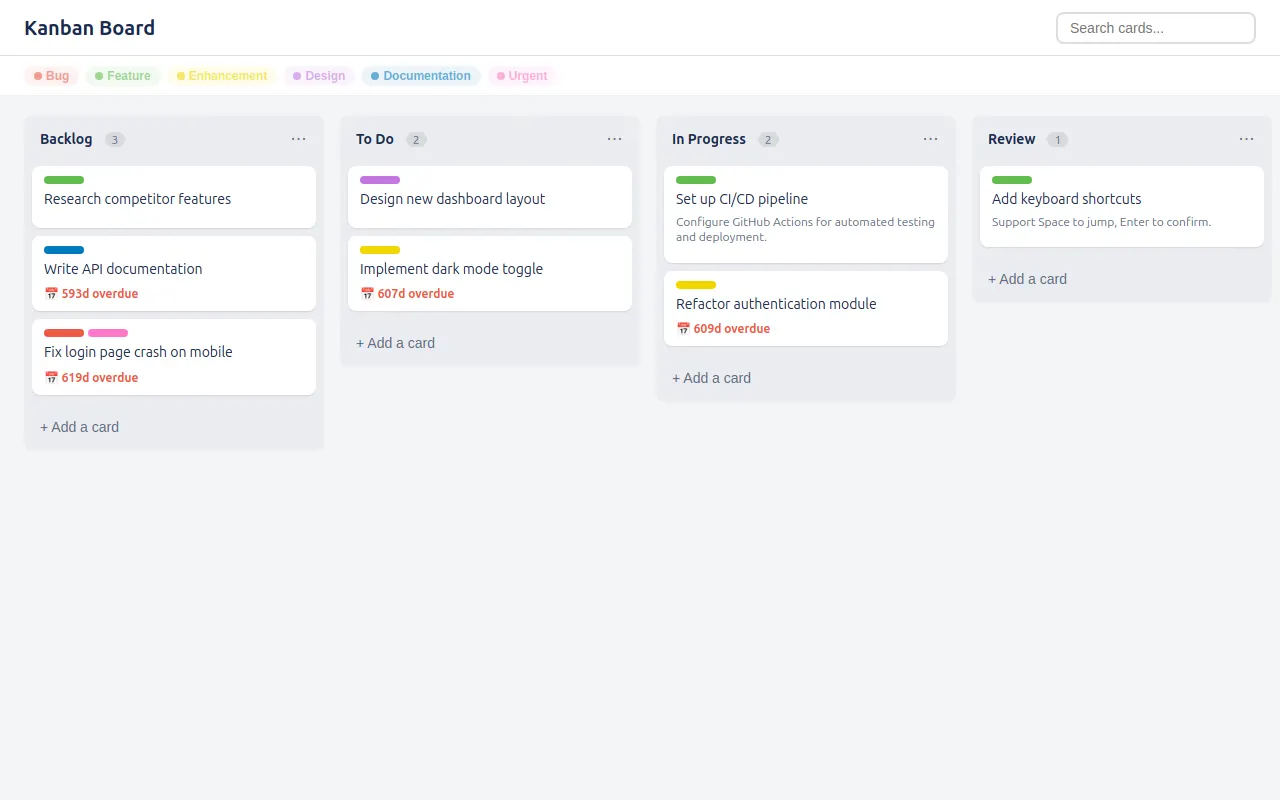Open the Design new dashboard layout card
Viewport: 1280px width, 800px height.
tap(490, 197)
